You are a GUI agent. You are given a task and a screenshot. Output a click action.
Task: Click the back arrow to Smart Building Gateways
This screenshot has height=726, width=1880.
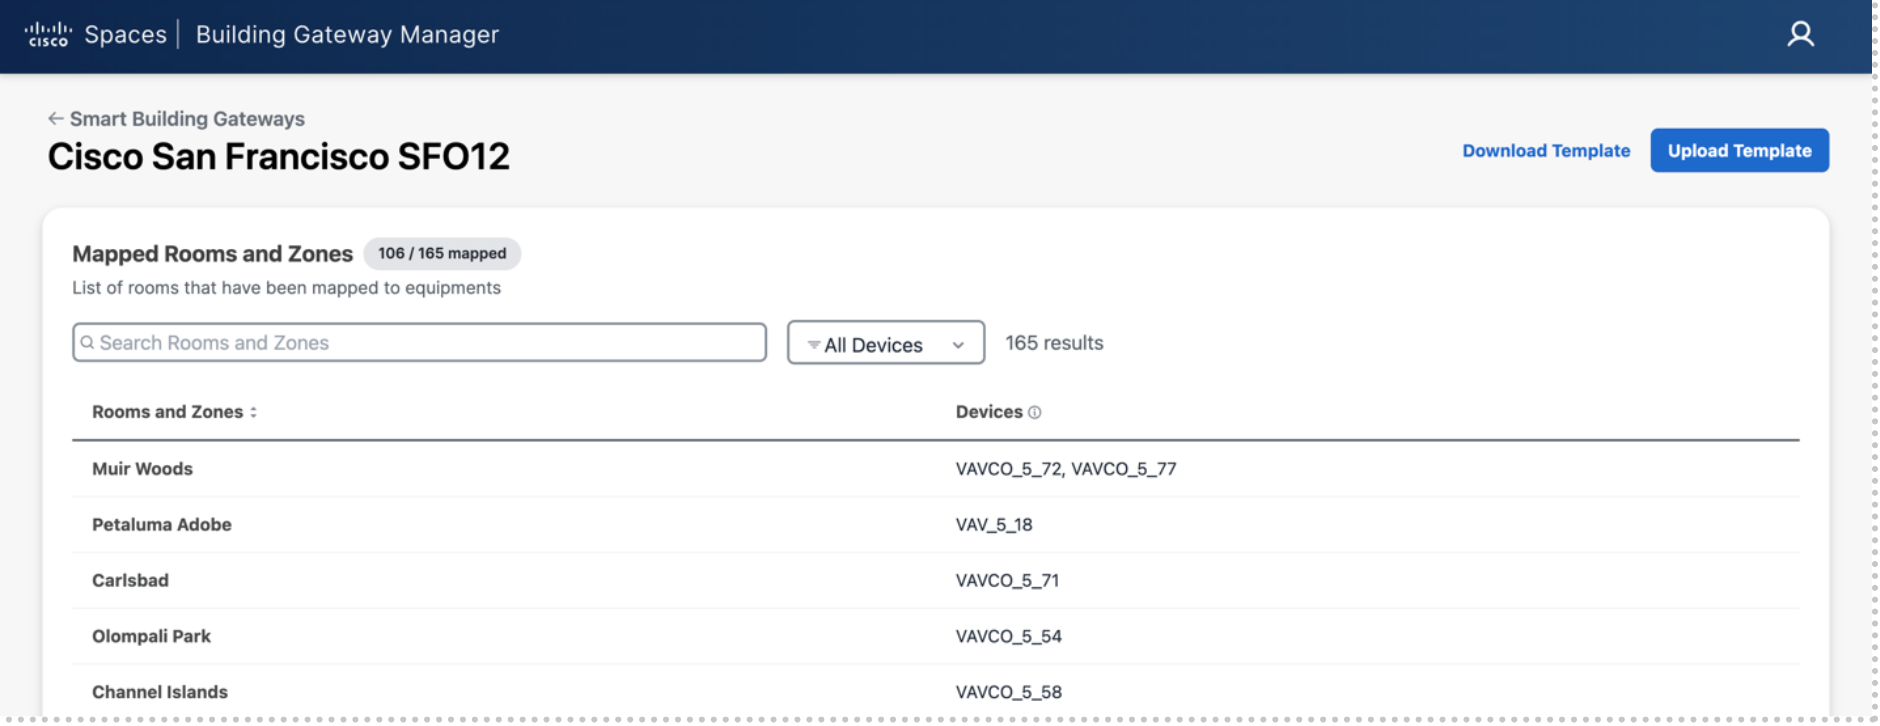[55, 118]
